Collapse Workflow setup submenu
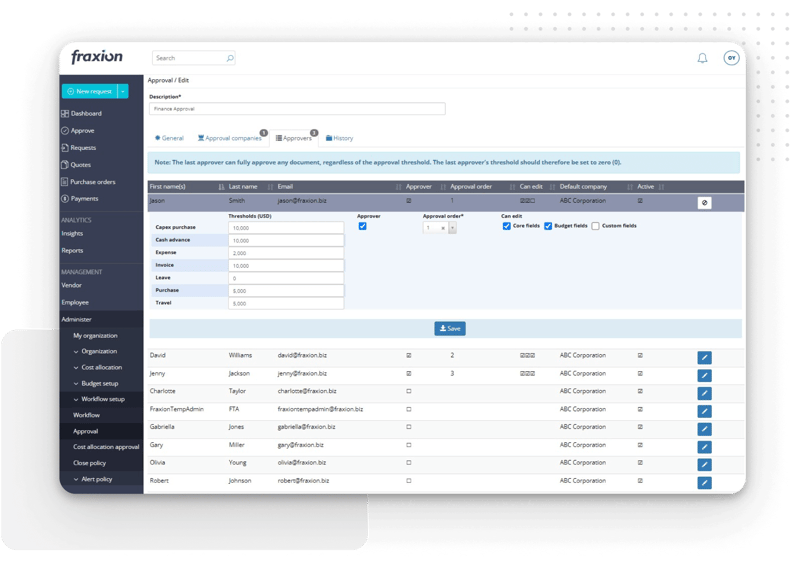The image size is (805, 570). (99, 400)
